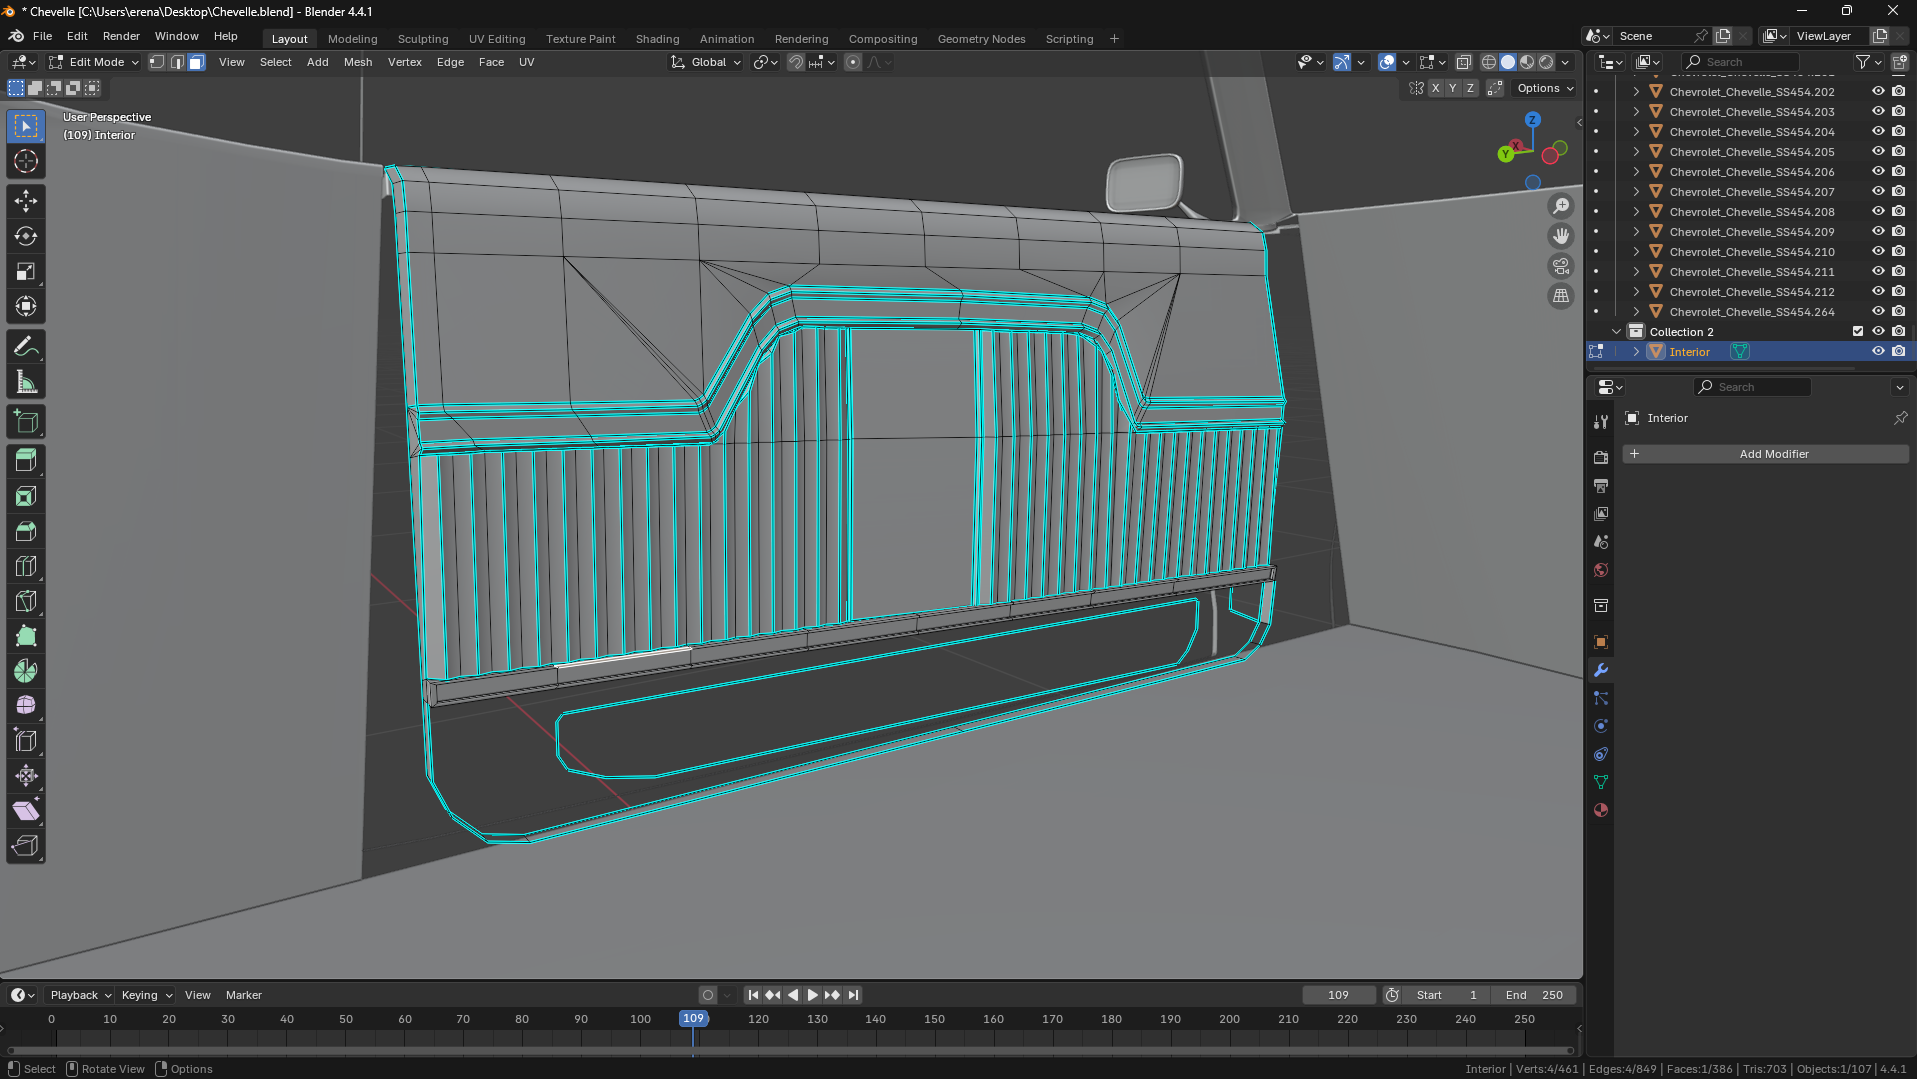The image size is (1917, 1079).
Task: Open the Edit Mode dropdown
Action: point(94,62)
